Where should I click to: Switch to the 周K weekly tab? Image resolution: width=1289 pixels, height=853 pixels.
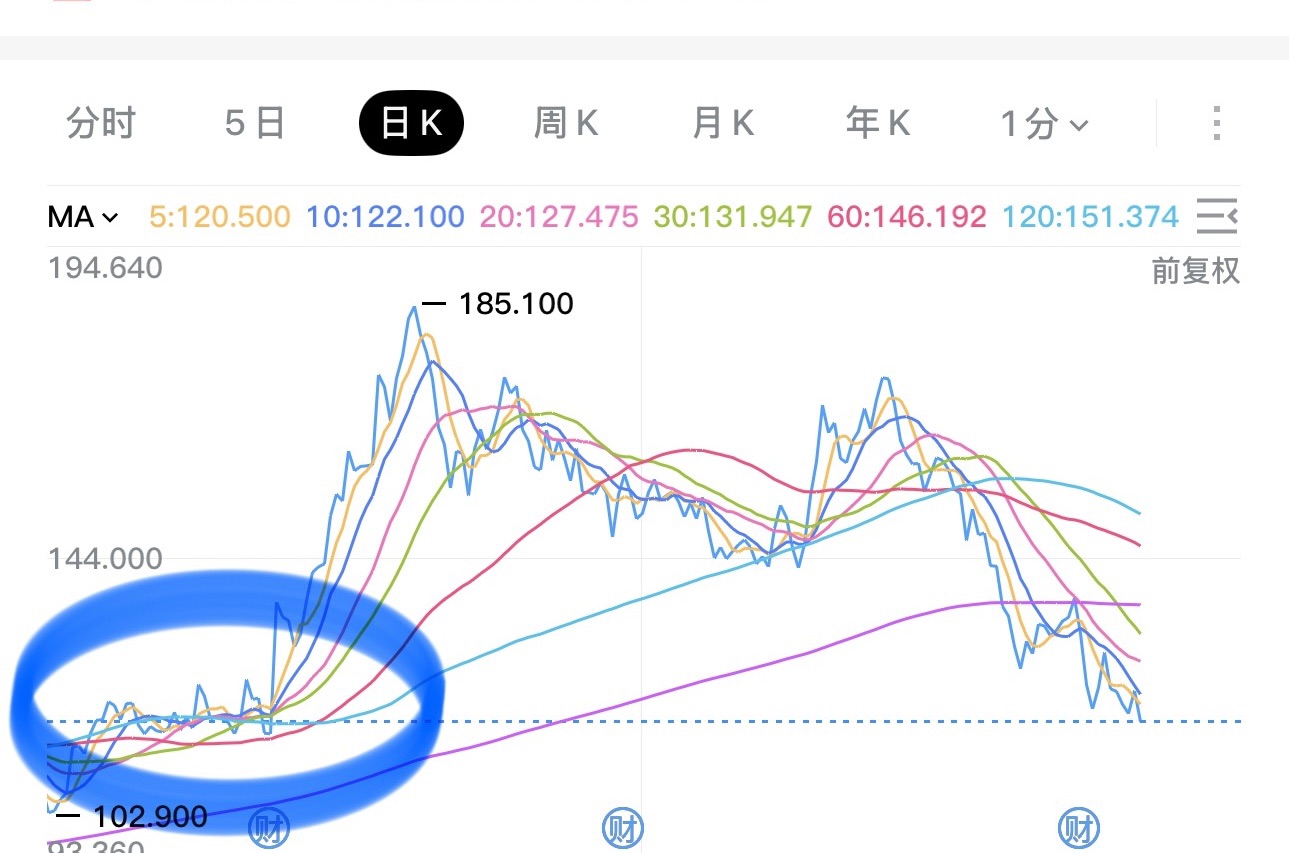(x=566, y=123)
